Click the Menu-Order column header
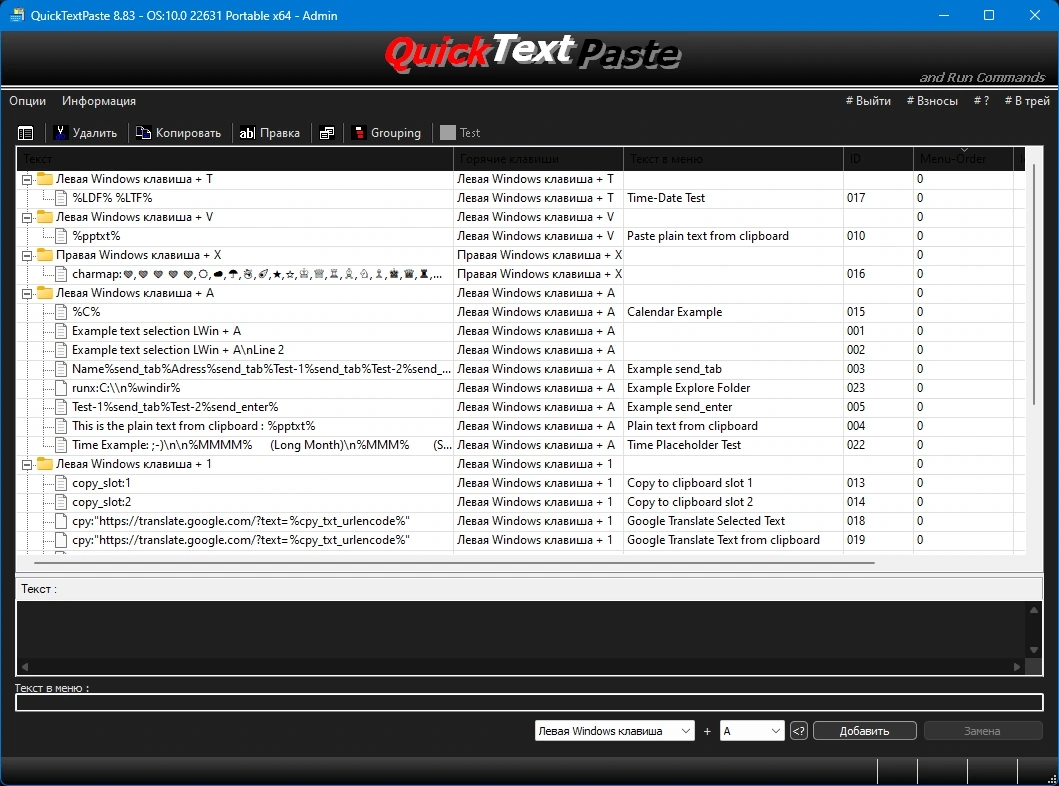Image resolution: width=1059 pixels, height=786 pixels. click(x=963, y=159)
